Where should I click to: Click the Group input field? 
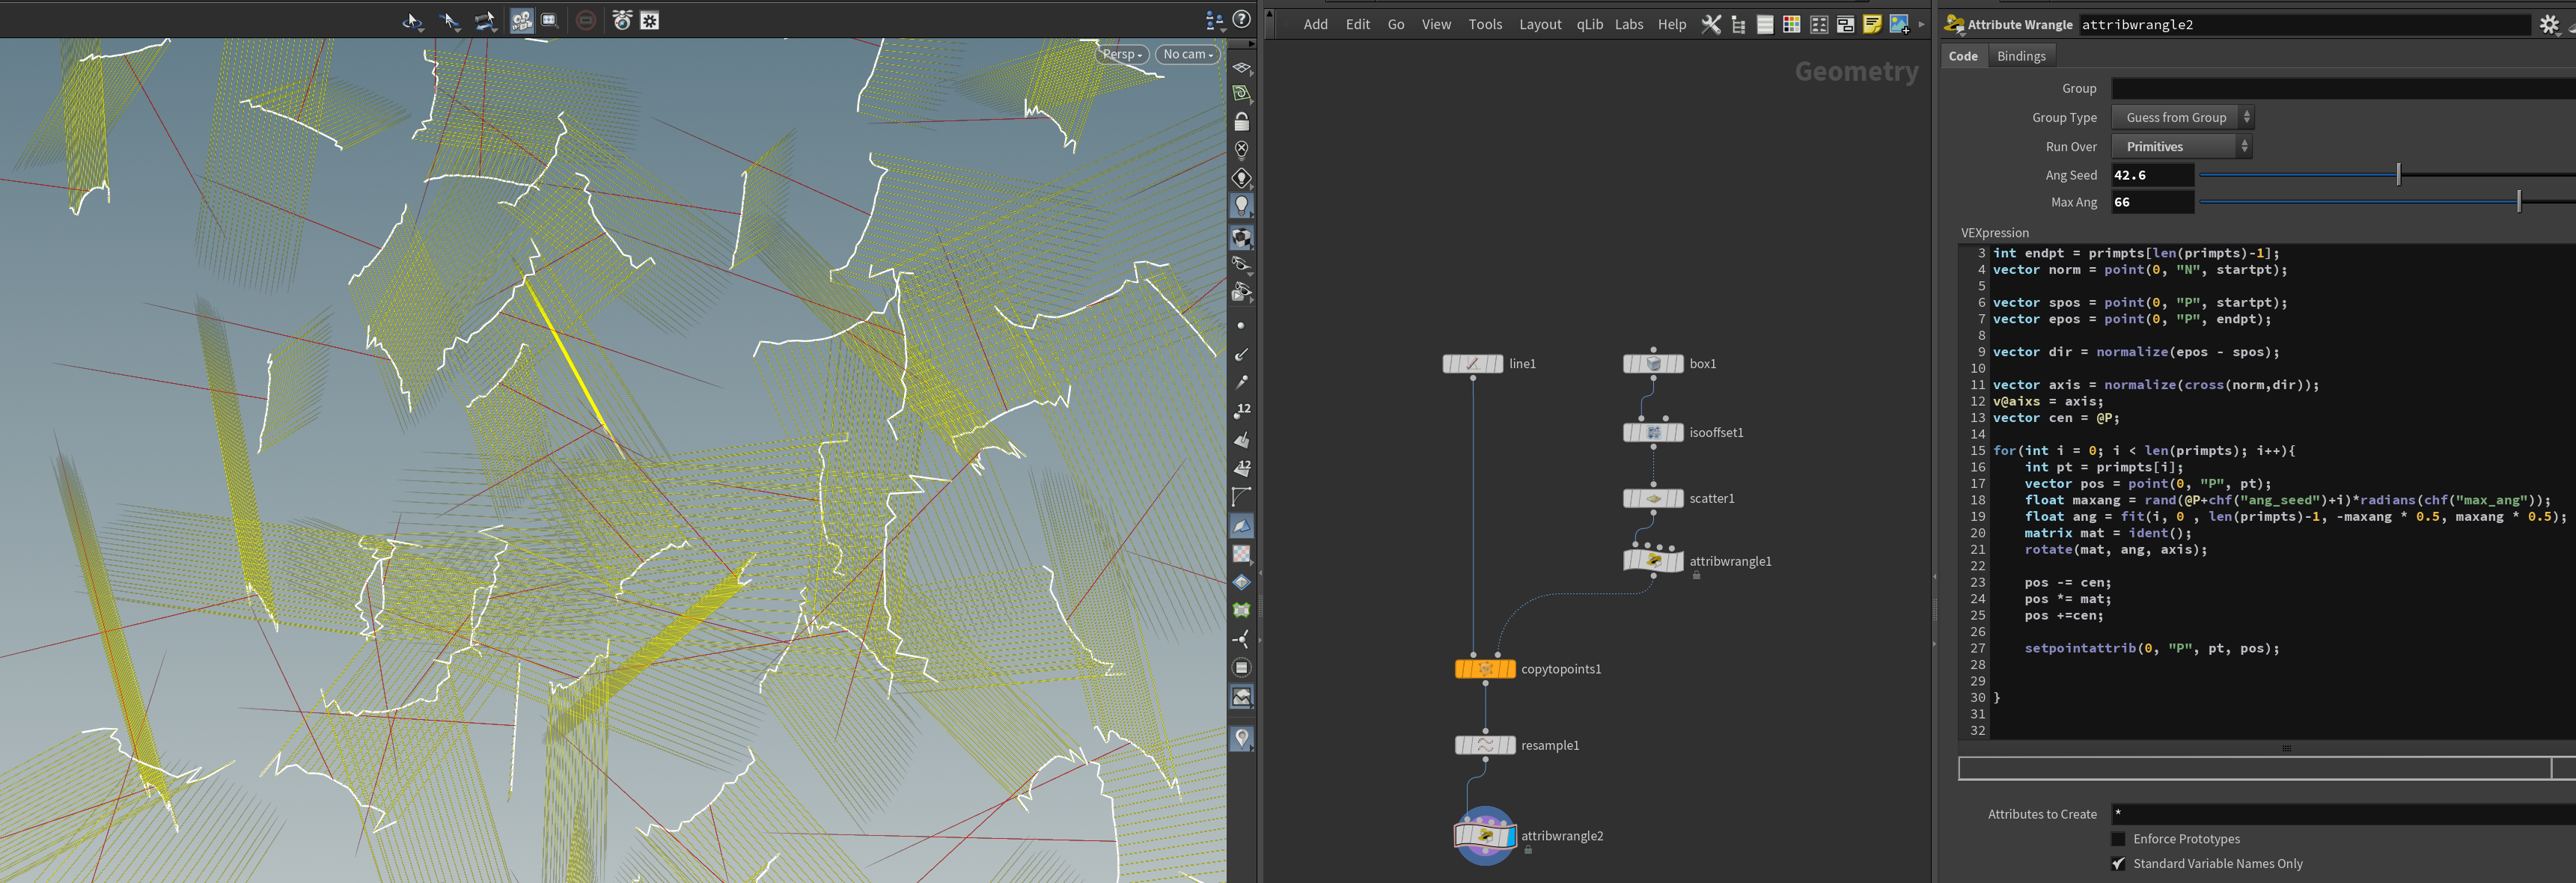click(x=2343, y=89)
